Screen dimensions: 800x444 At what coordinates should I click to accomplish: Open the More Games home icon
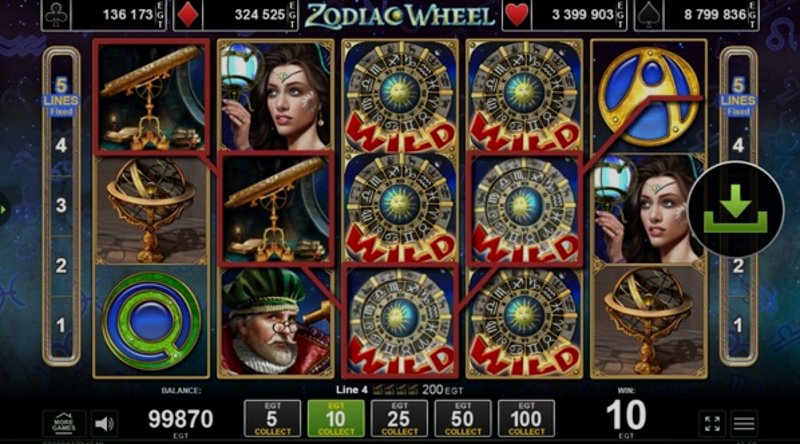click(x=64, y=423)
